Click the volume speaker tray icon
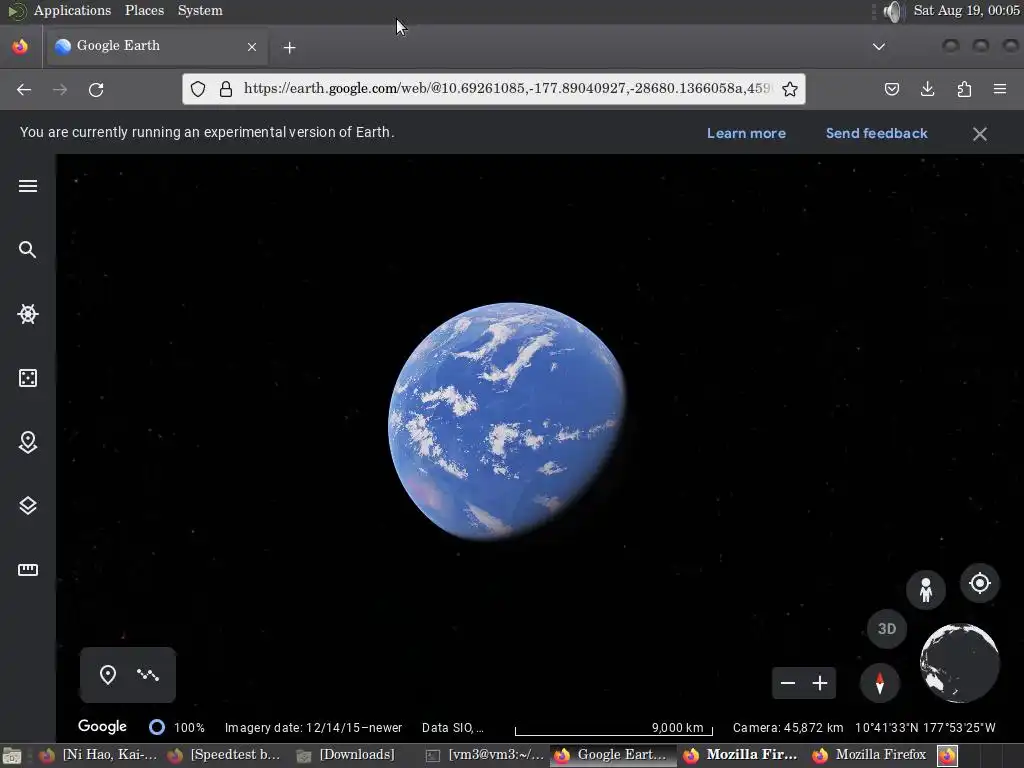This screenshot has height=768, width=1024. click(x=892, y=11)
